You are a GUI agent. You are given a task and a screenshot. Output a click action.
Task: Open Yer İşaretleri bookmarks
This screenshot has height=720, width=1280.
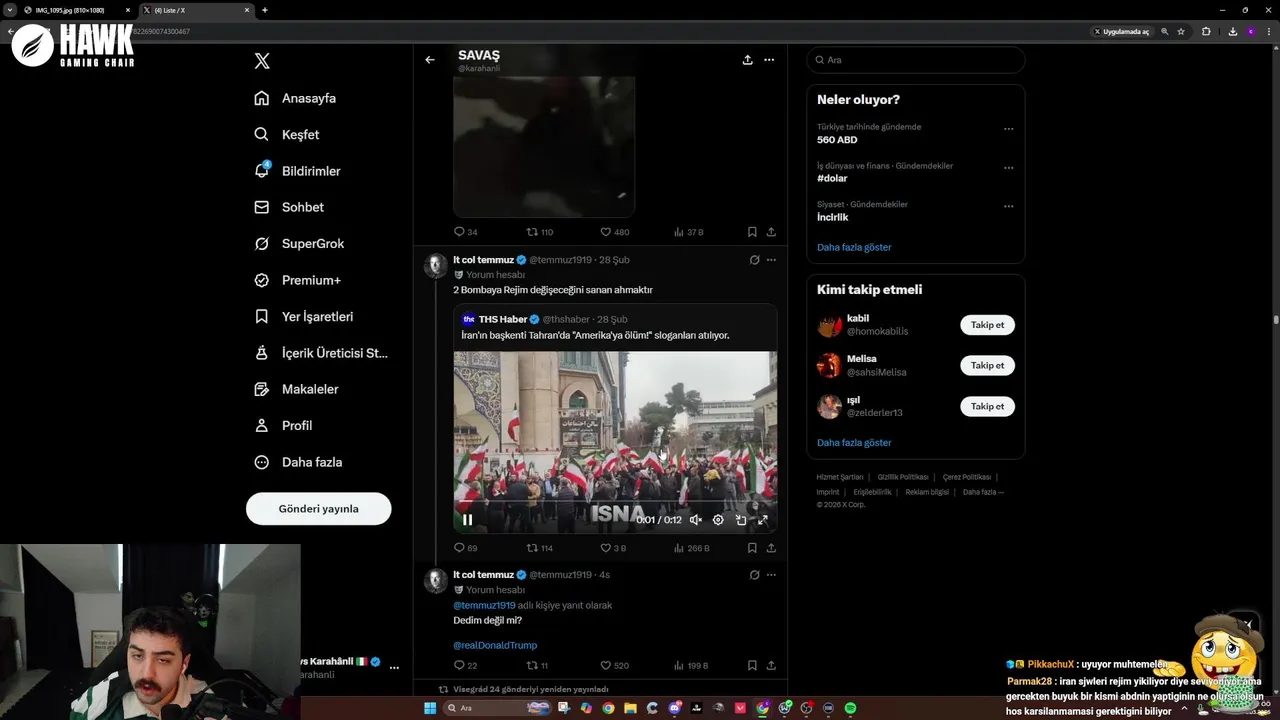point(303,316)
